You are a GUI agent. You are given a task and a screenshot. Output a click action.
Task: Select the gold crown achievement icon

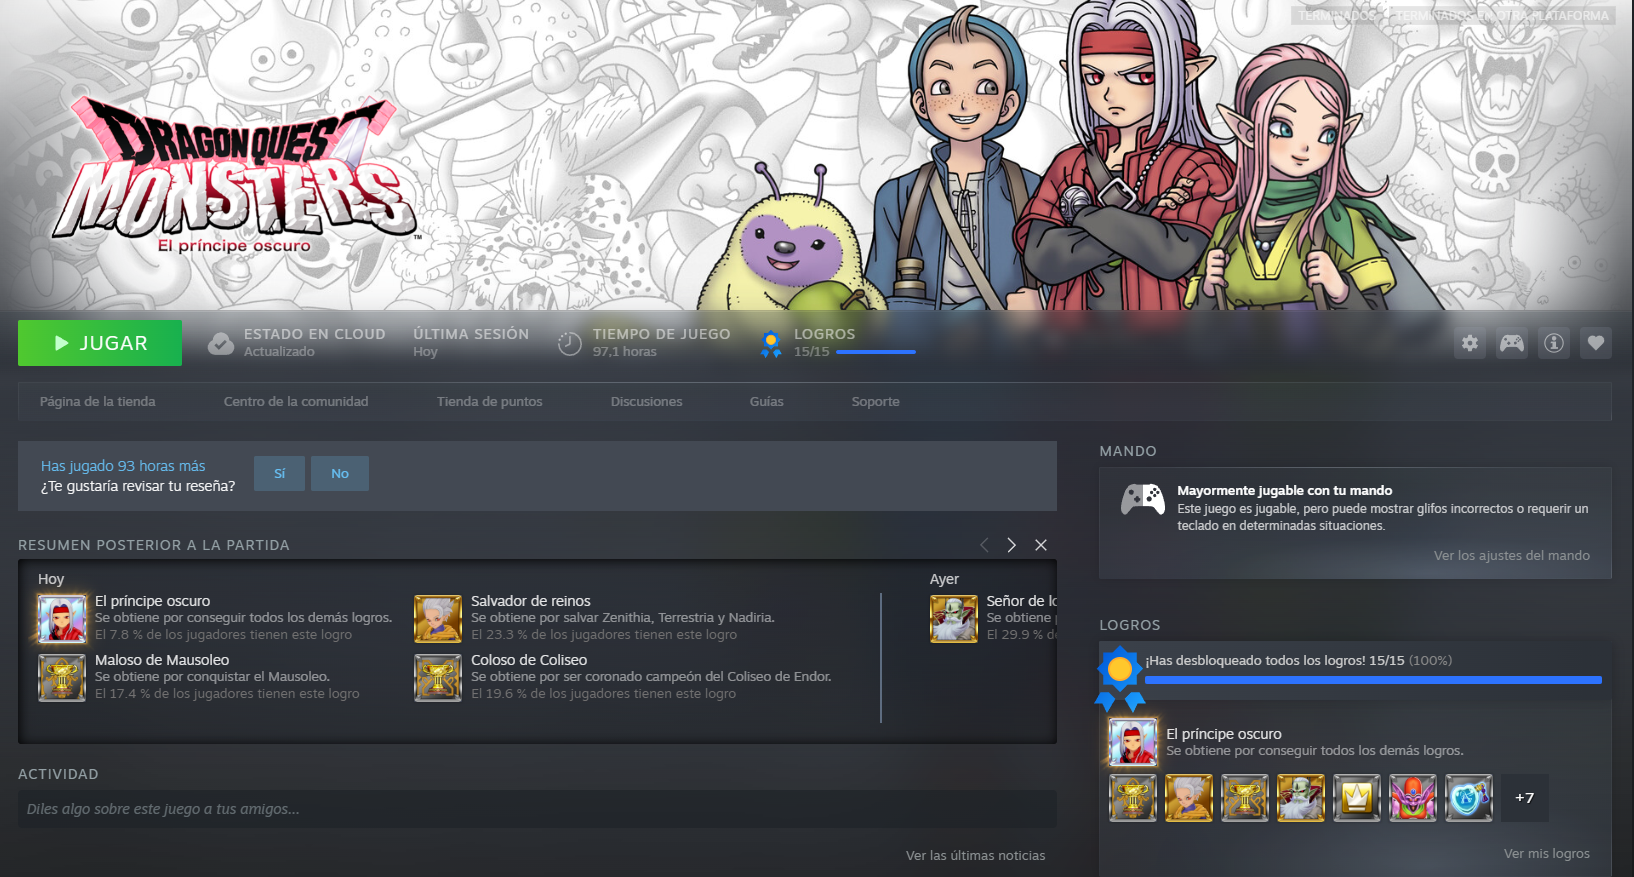1357,798
